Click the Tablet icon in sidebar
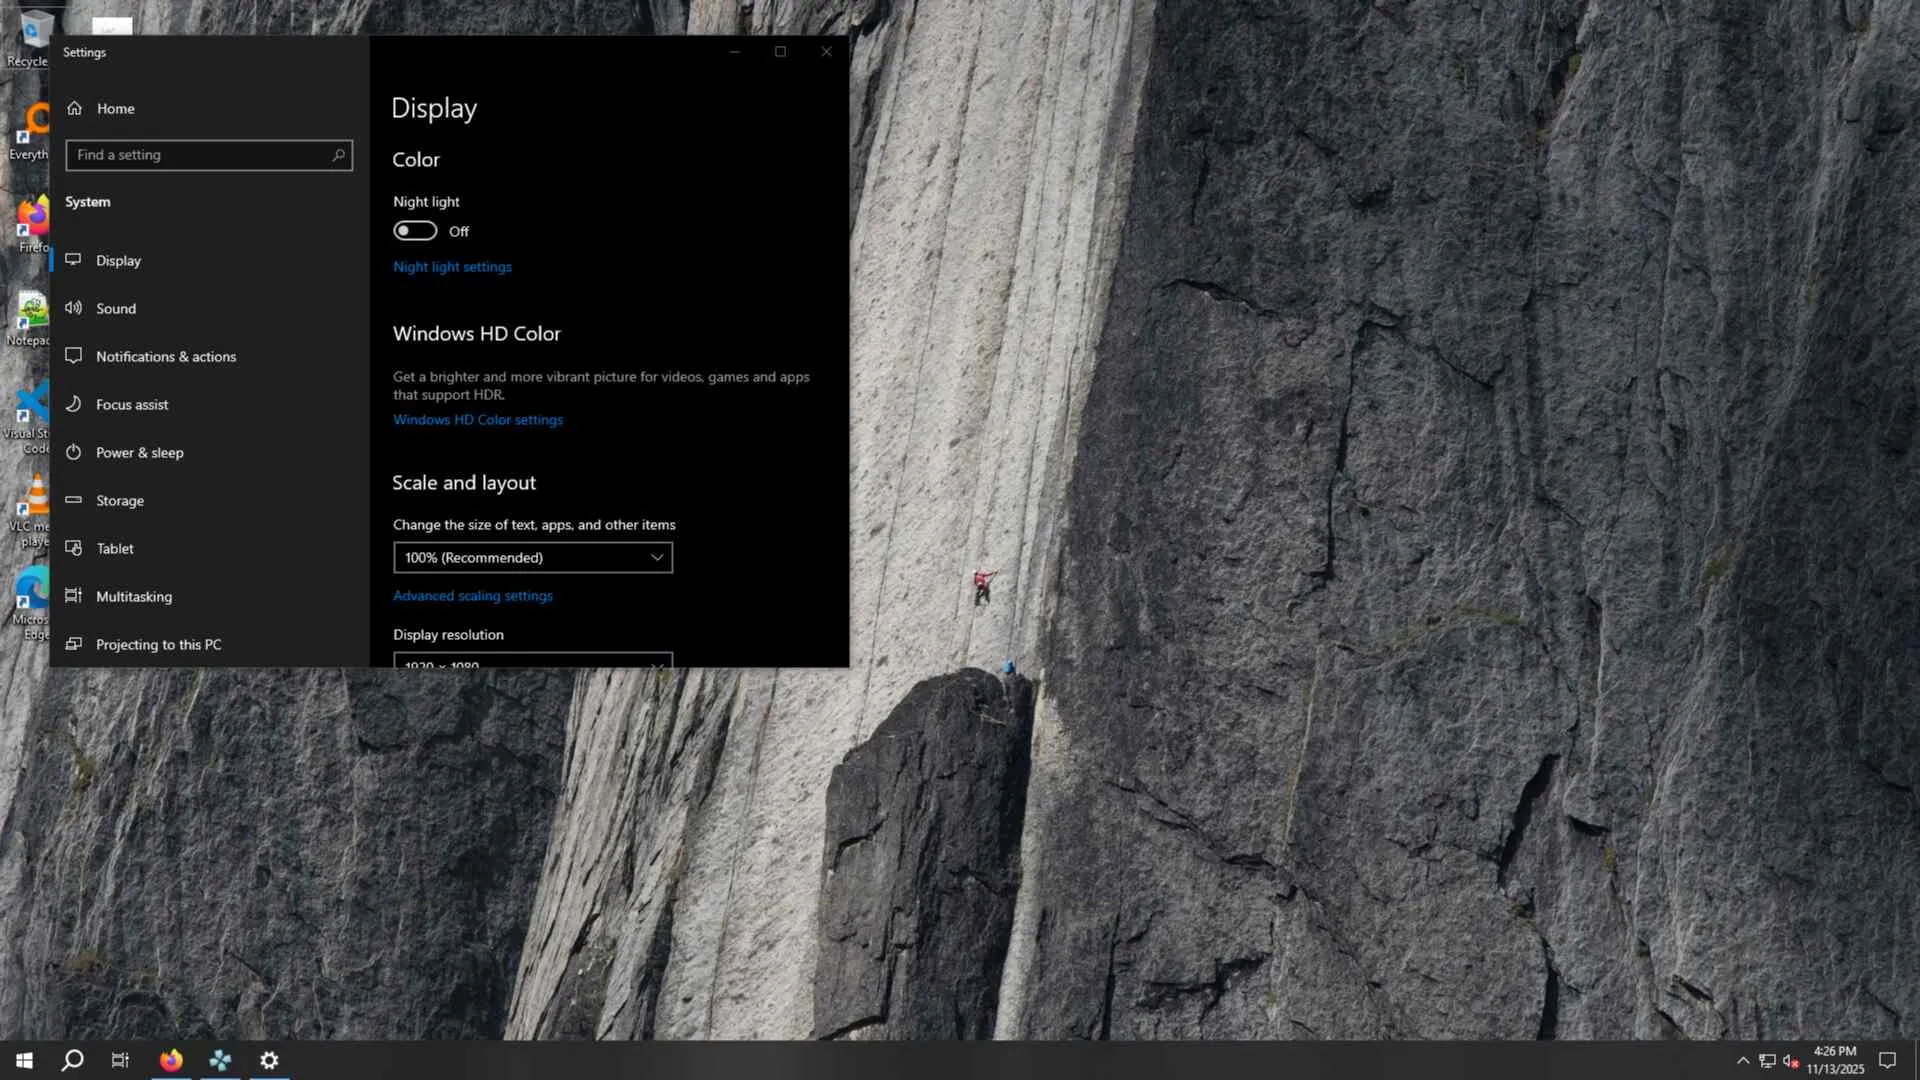1920x1080 pixels. coord(73,548)
